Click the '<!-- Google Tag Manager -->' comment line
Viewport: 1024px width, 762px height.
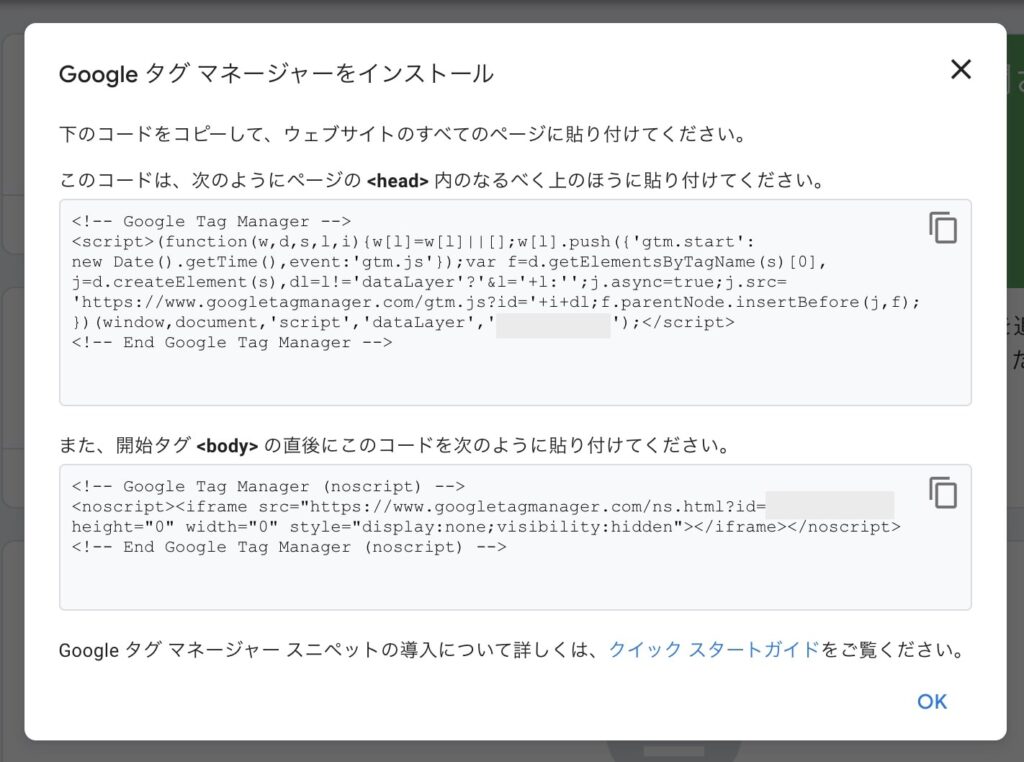click(x=212, y=221)
